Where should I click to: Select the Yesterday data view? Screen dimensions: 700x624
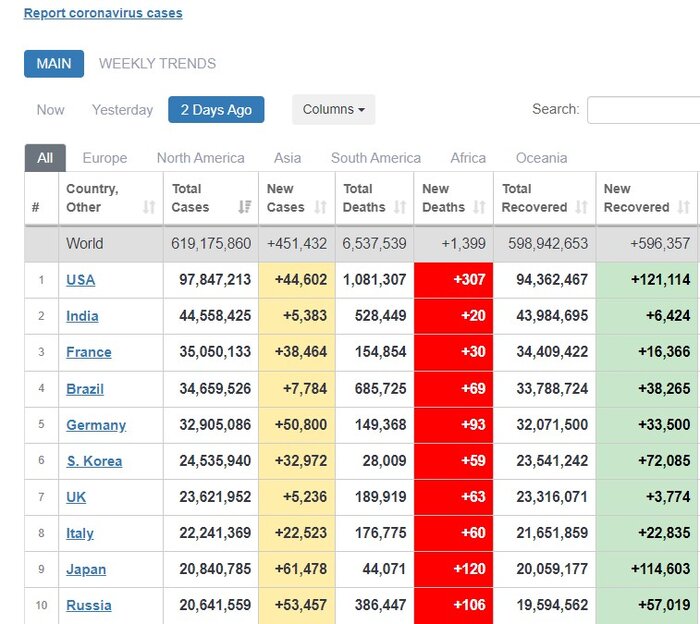click(123, 110)
